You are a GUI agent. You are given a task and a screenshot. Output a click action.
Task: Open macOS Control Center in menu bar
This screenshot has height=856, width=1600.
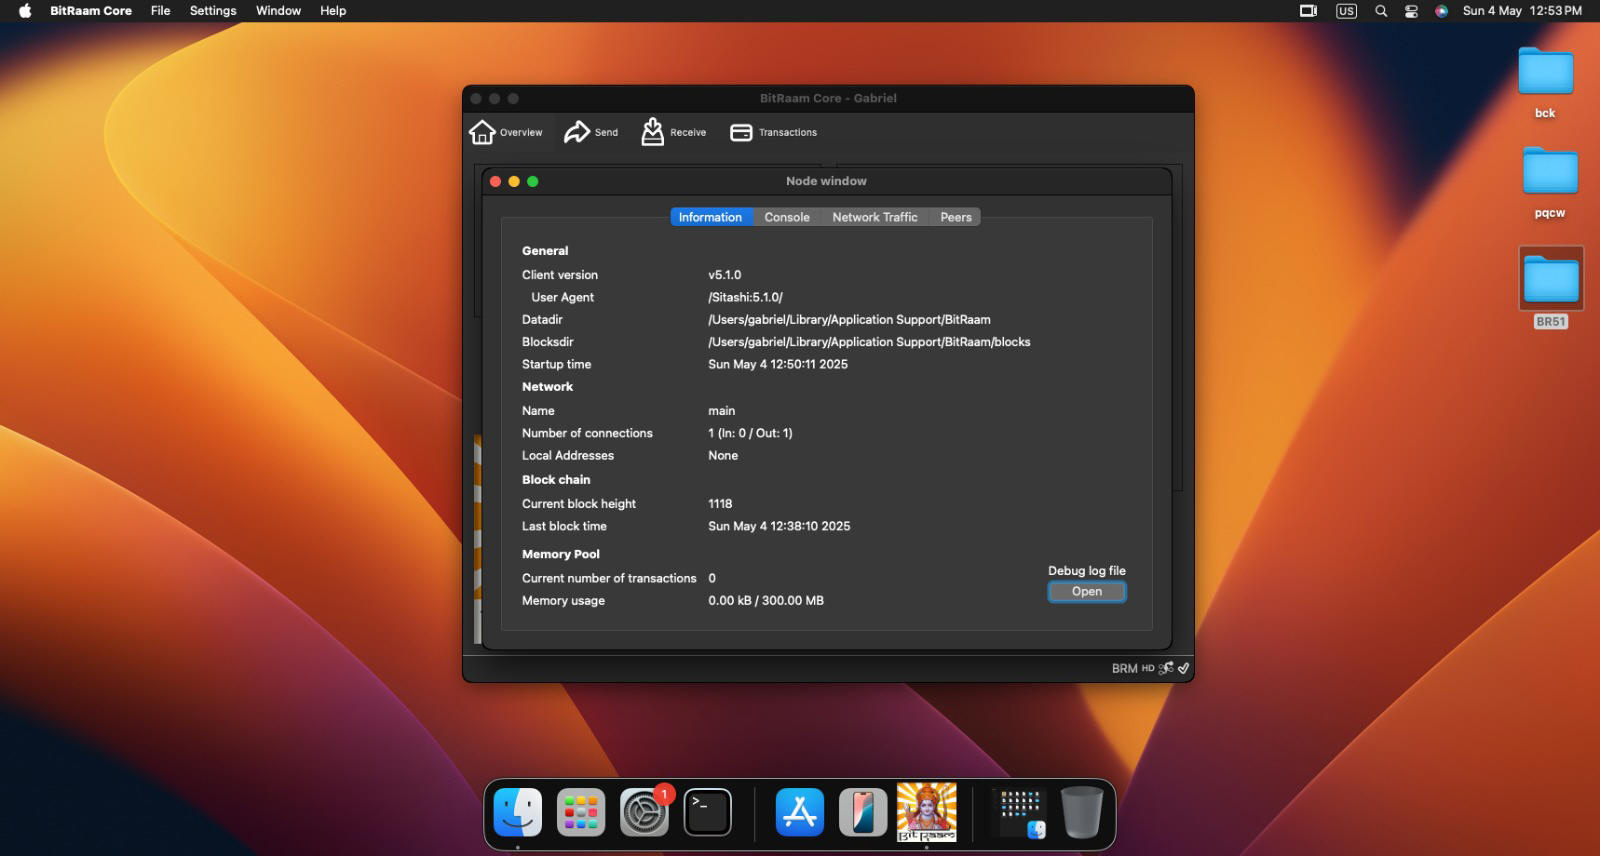1411,11
